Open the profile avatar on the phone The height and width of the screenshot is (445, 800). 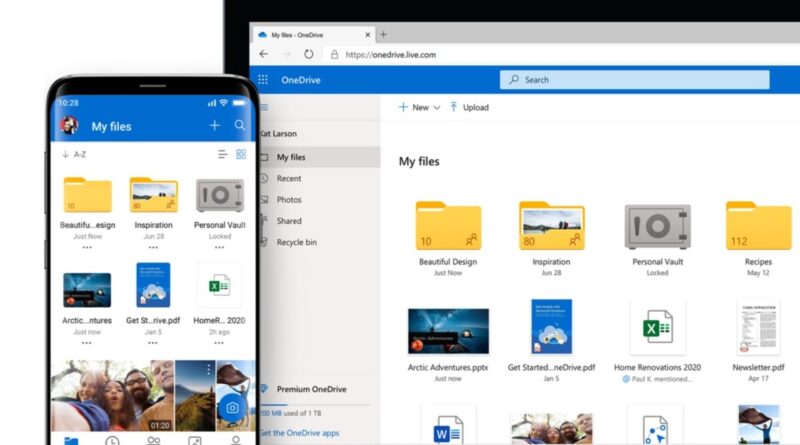[69, 125]
